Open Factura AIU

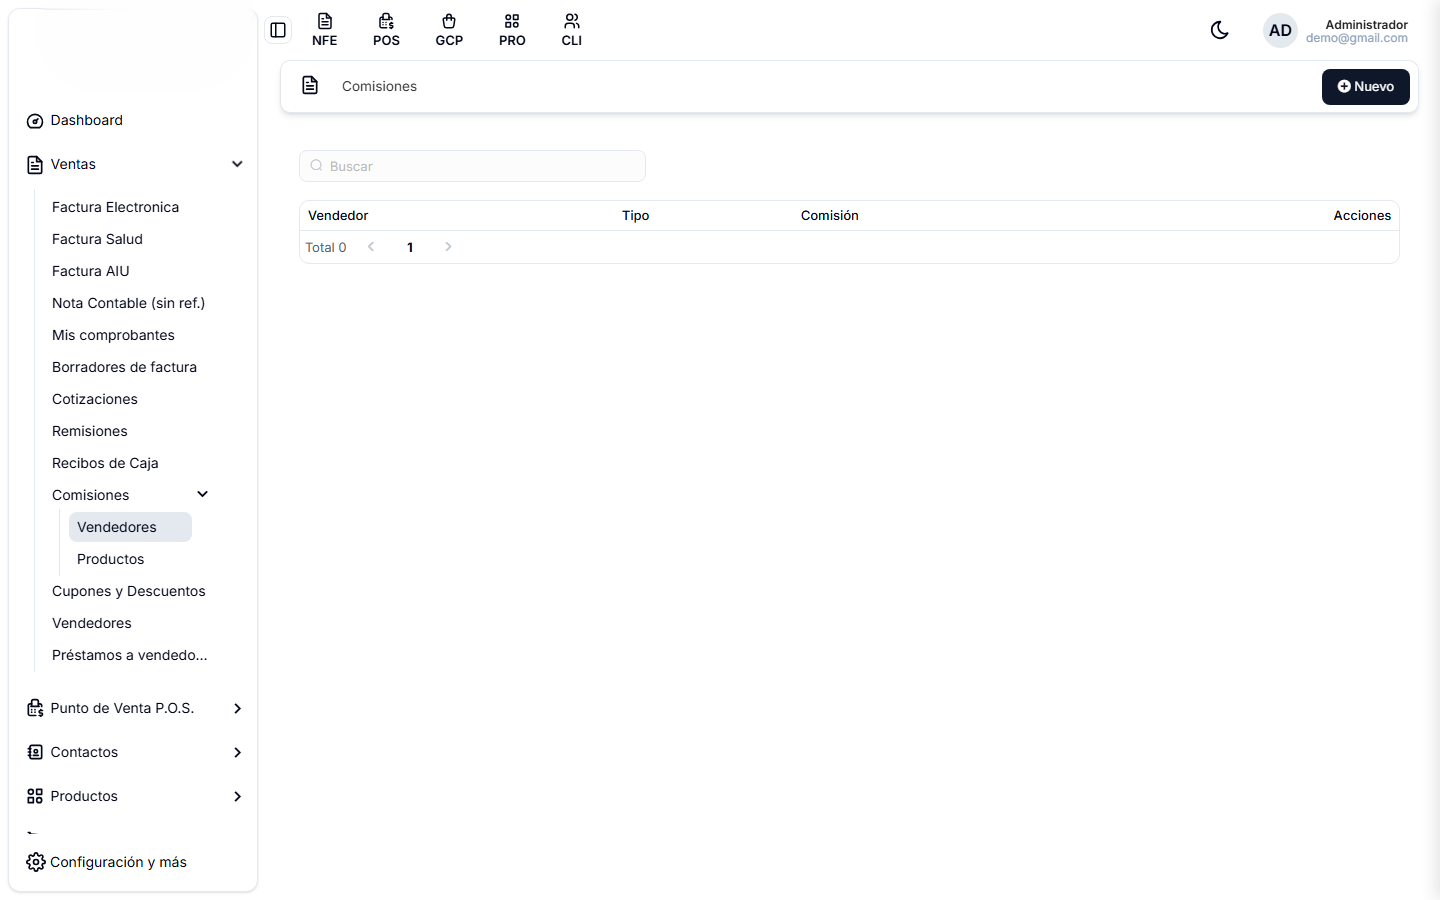point(91,271)
